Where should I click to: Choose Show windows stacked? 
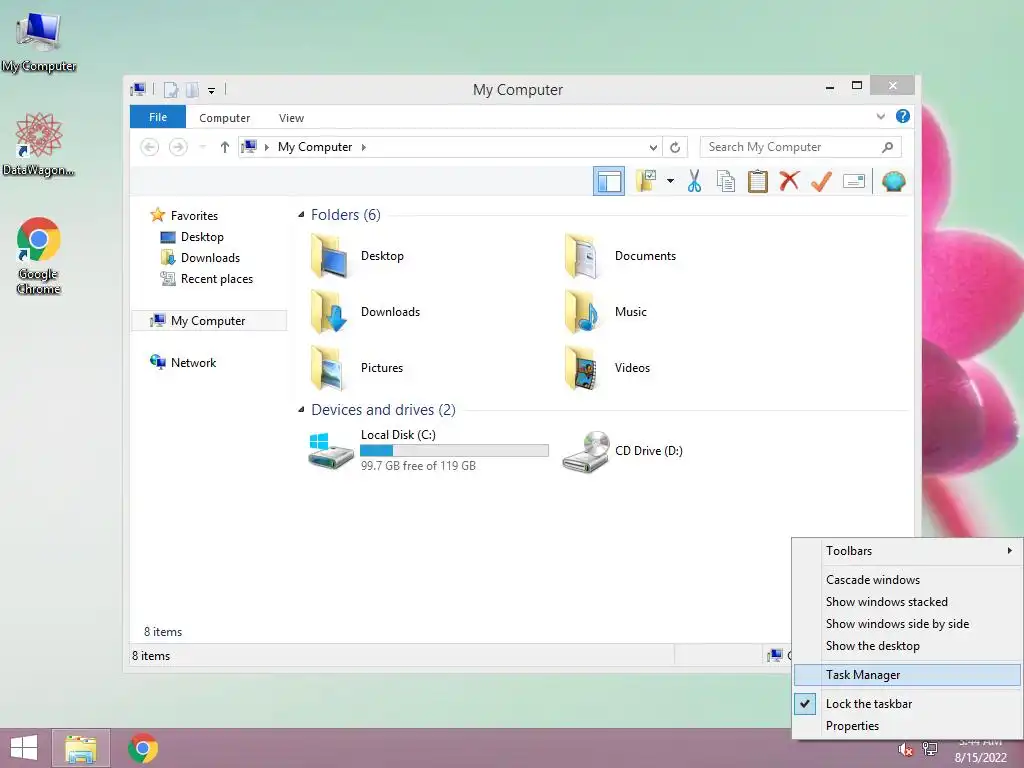907,601
